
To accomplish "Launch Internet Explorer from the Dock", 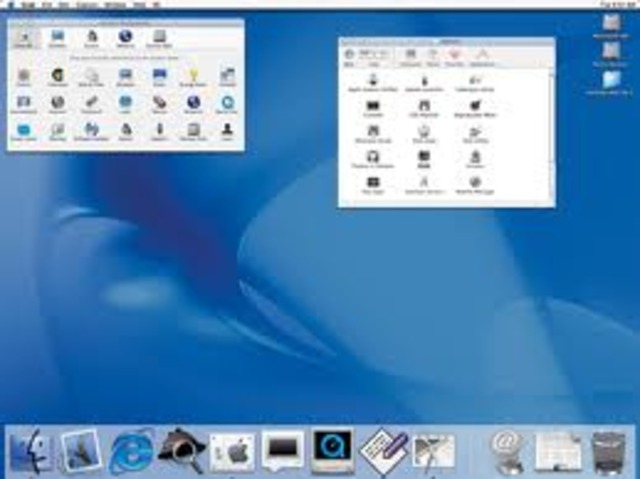I will (131, 451).
